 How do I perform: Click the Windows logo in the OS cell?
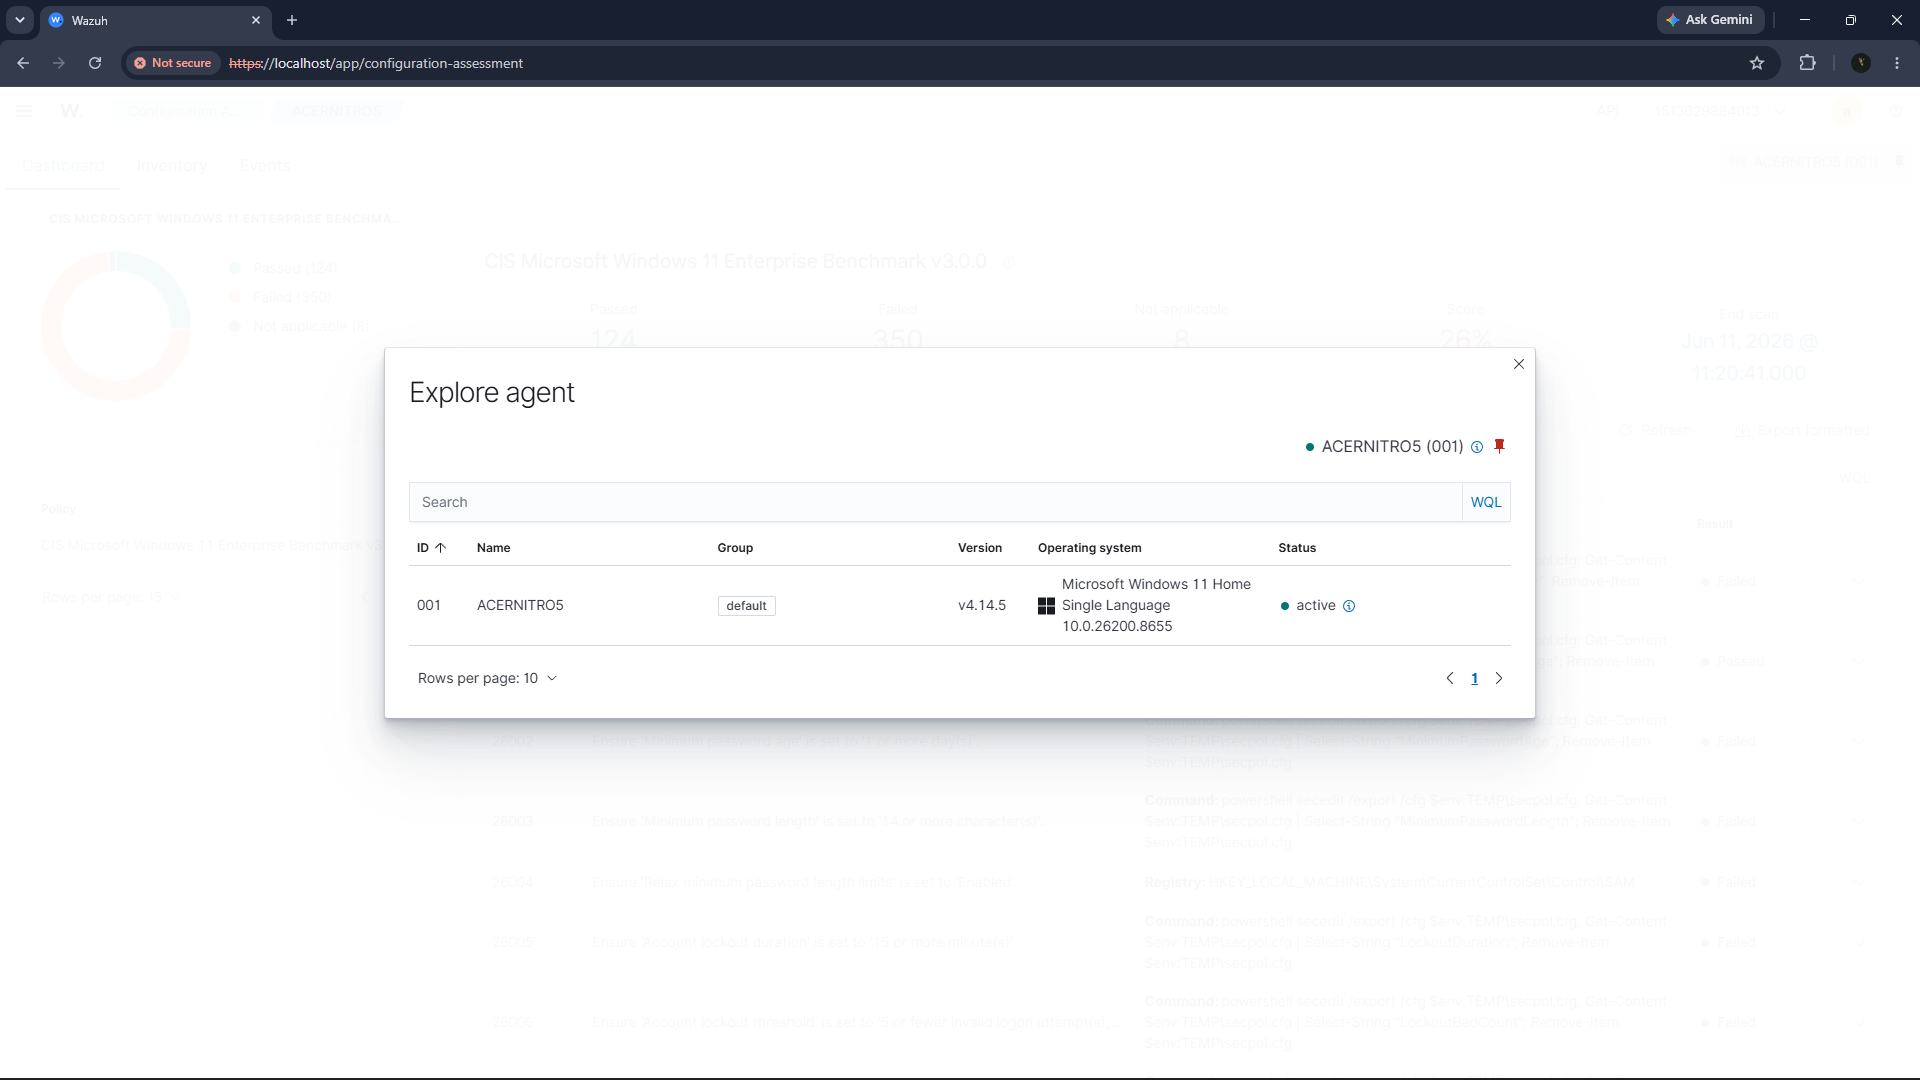1046,606
